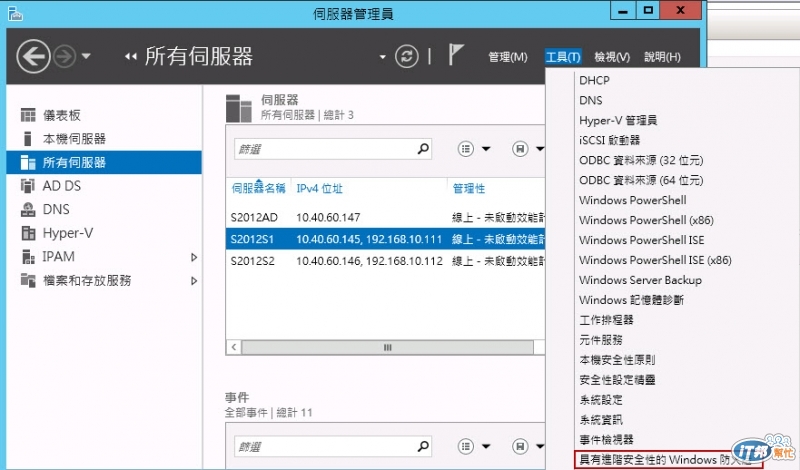
Task: Open the 管理(M) menu
Action: pos(508,57)
